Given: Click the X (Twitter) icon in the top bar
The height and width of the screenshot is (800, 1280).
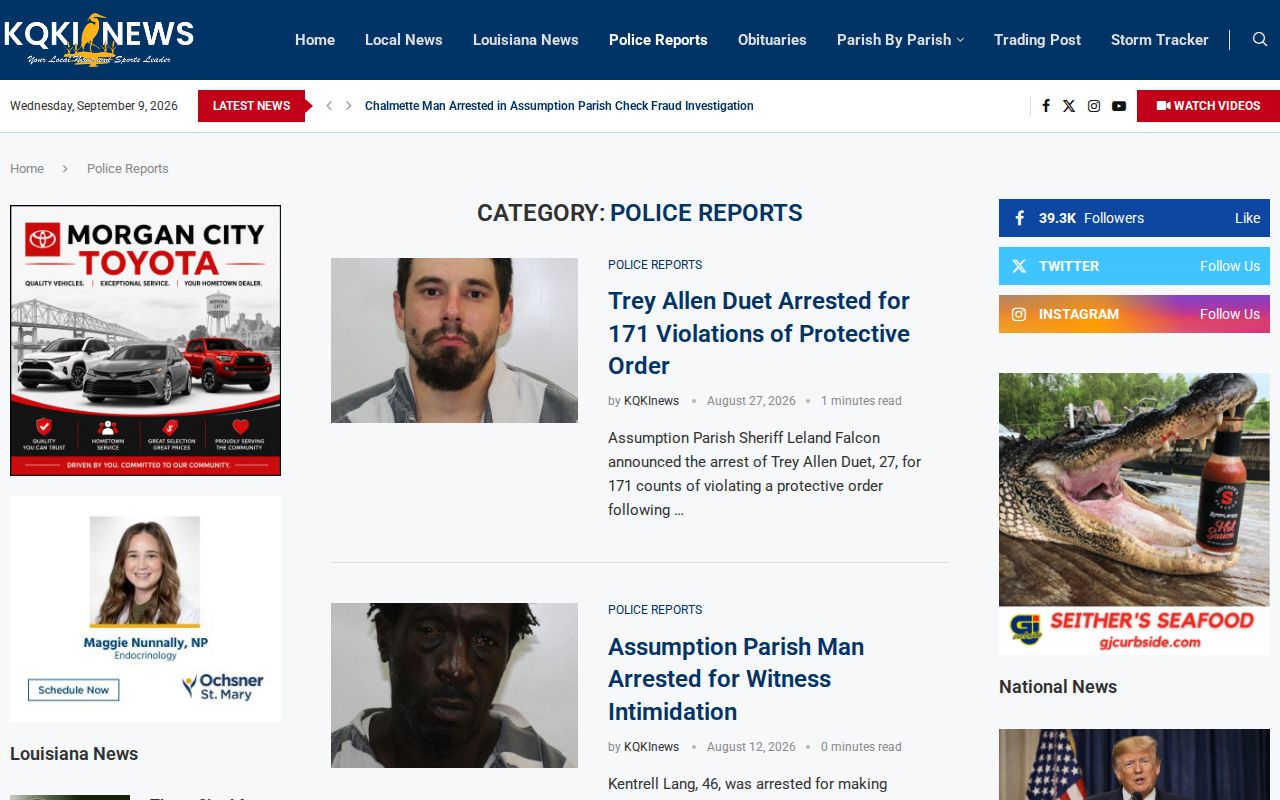Looking at the screenshot, I should (x=1069, y=106).
